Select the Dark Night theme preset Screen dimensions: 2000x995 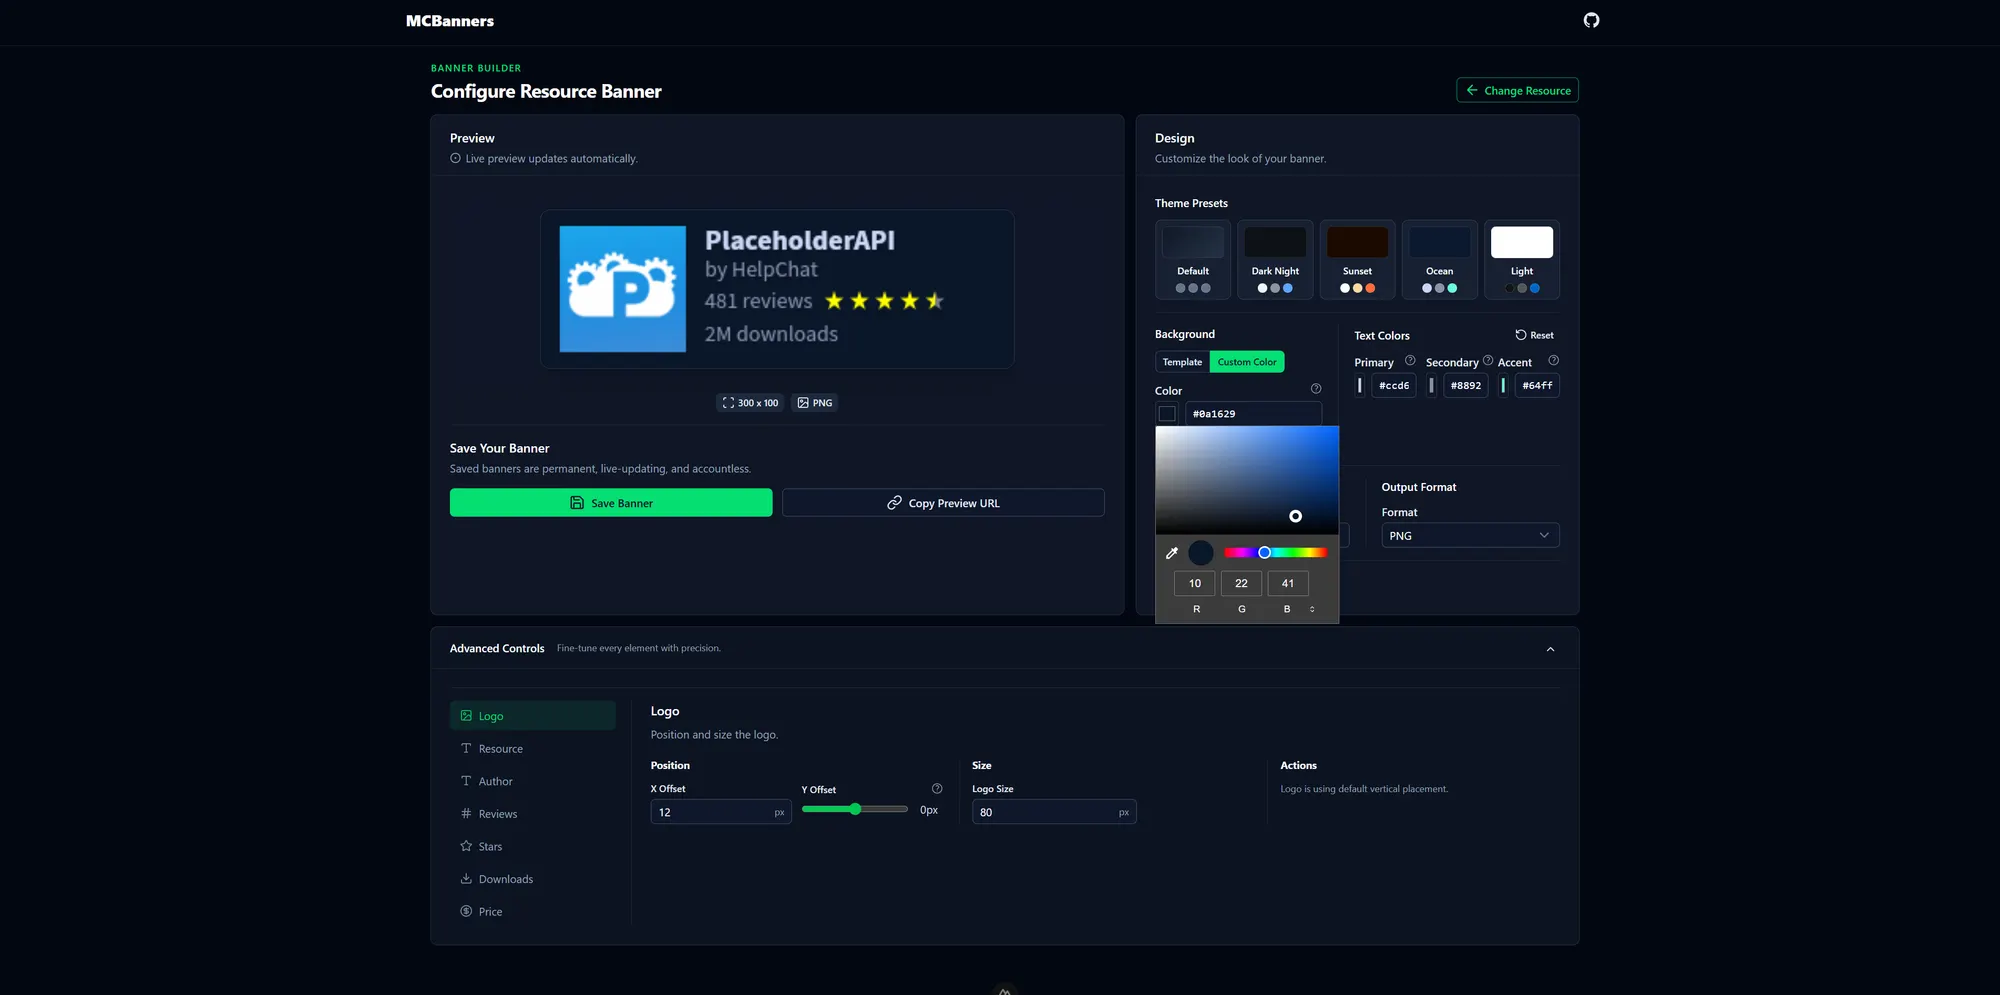[1275, 260]
